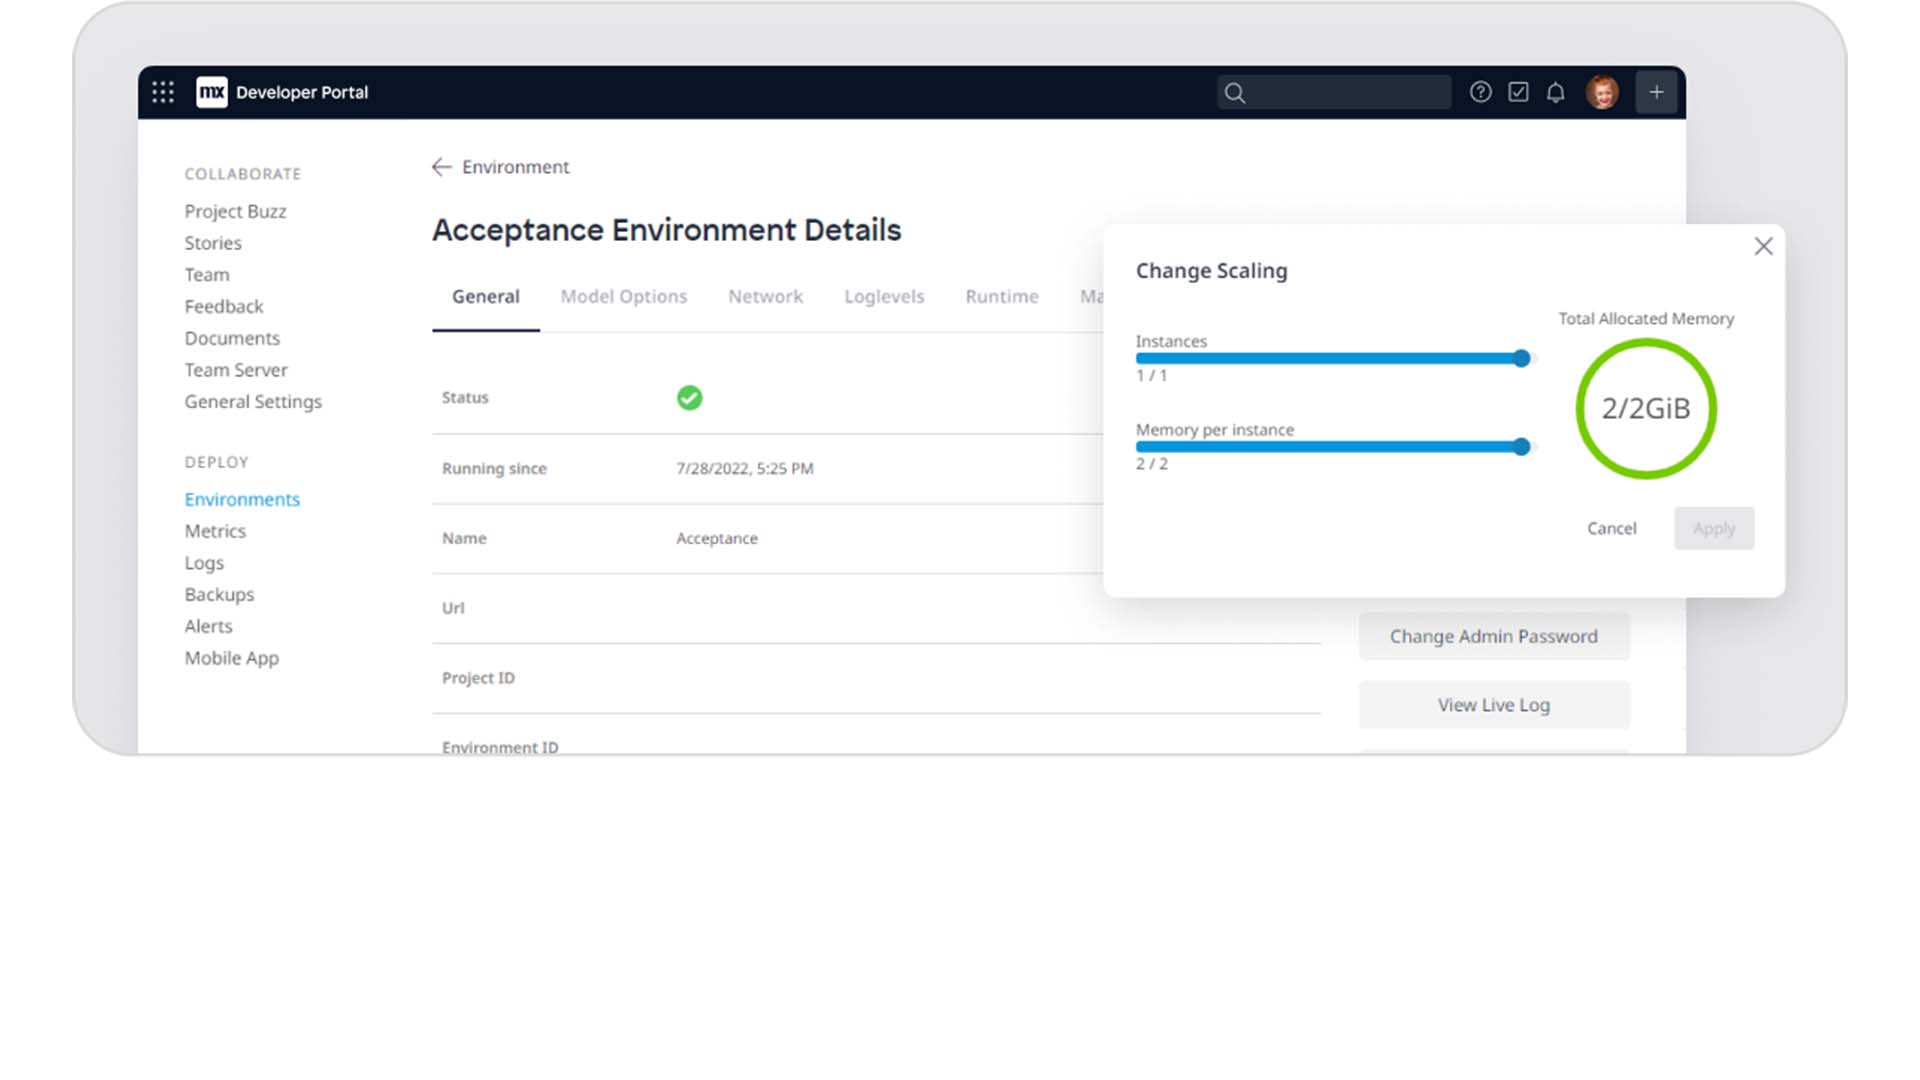Viewport: 1920px width, 1080px height.
Task: Click the notifications bell icon
Action: (x=1556, y=92)
